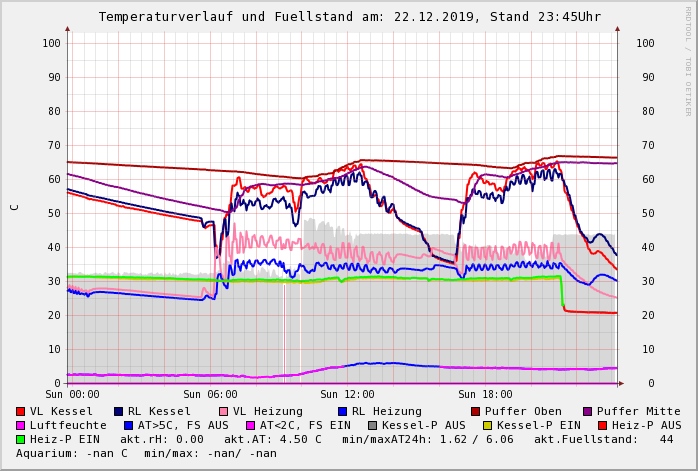Click the Sun 06:00 time axis label
698x471 pixels.
(209, 395)
